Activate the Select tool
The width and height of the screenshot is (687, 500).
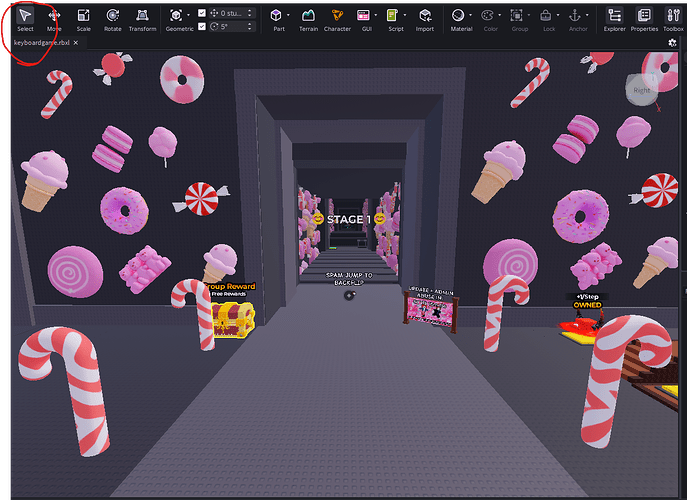(25, 20)
